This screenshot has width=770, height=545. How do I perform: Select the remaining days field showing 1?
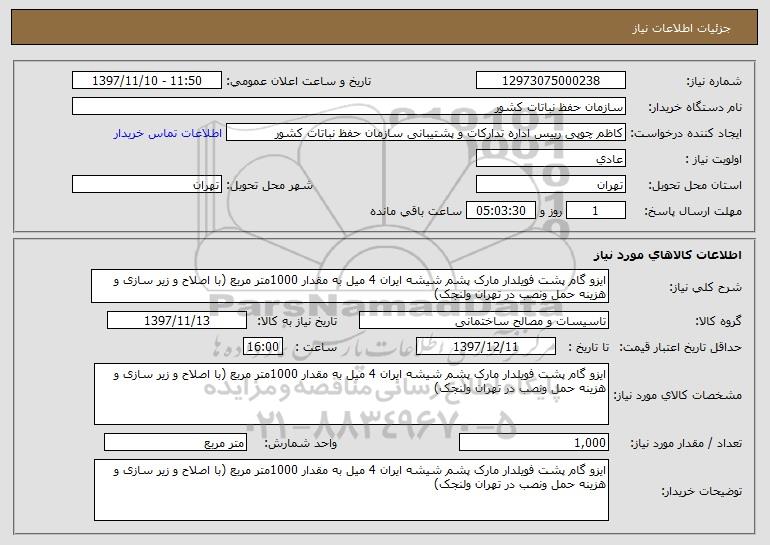tap(596, 211)
